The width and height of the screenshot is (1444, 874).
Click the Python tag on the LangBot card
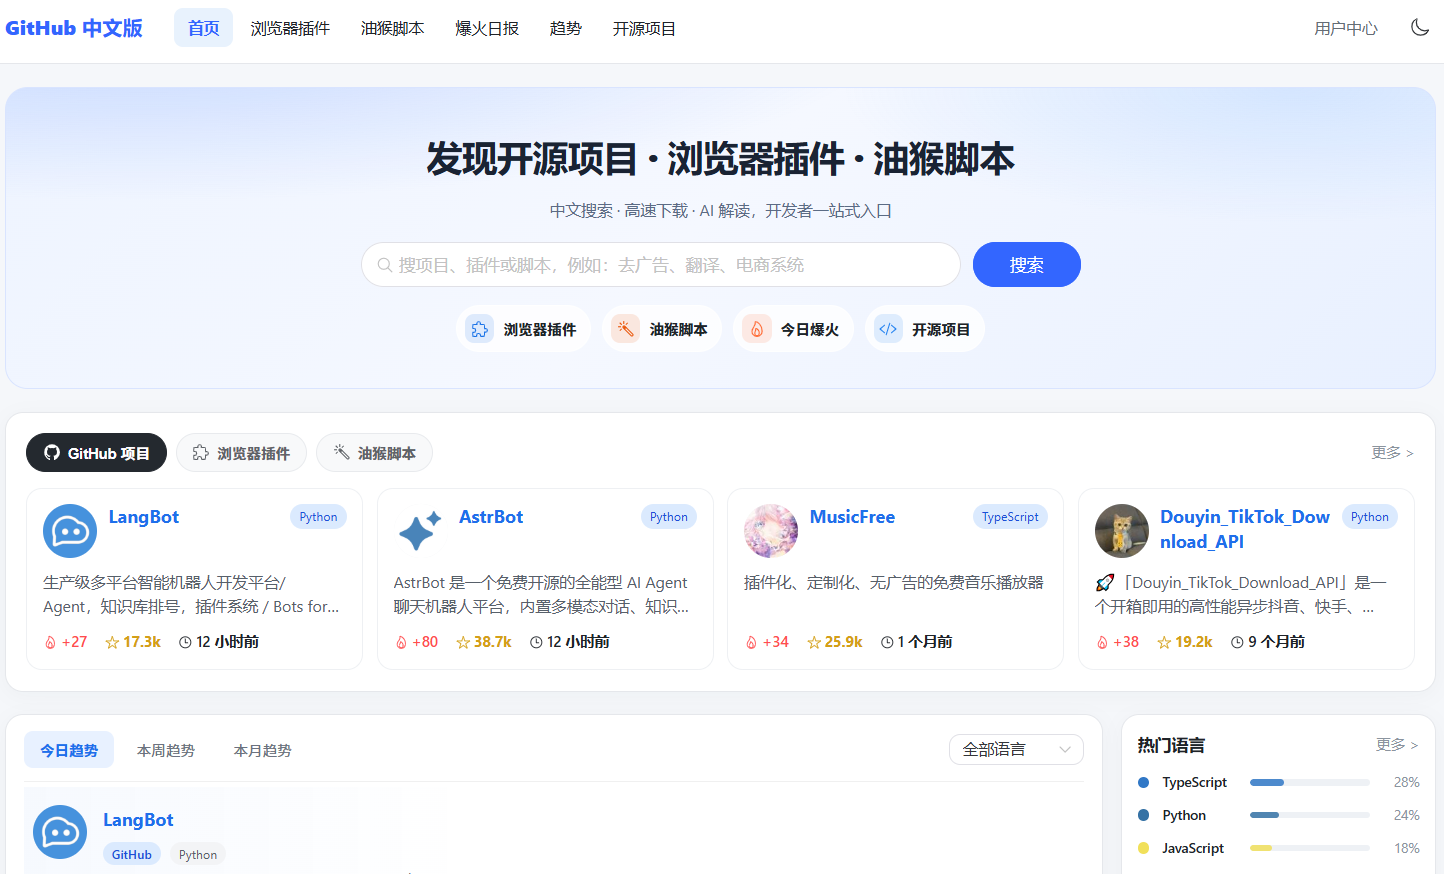click(x=318, y=517)
